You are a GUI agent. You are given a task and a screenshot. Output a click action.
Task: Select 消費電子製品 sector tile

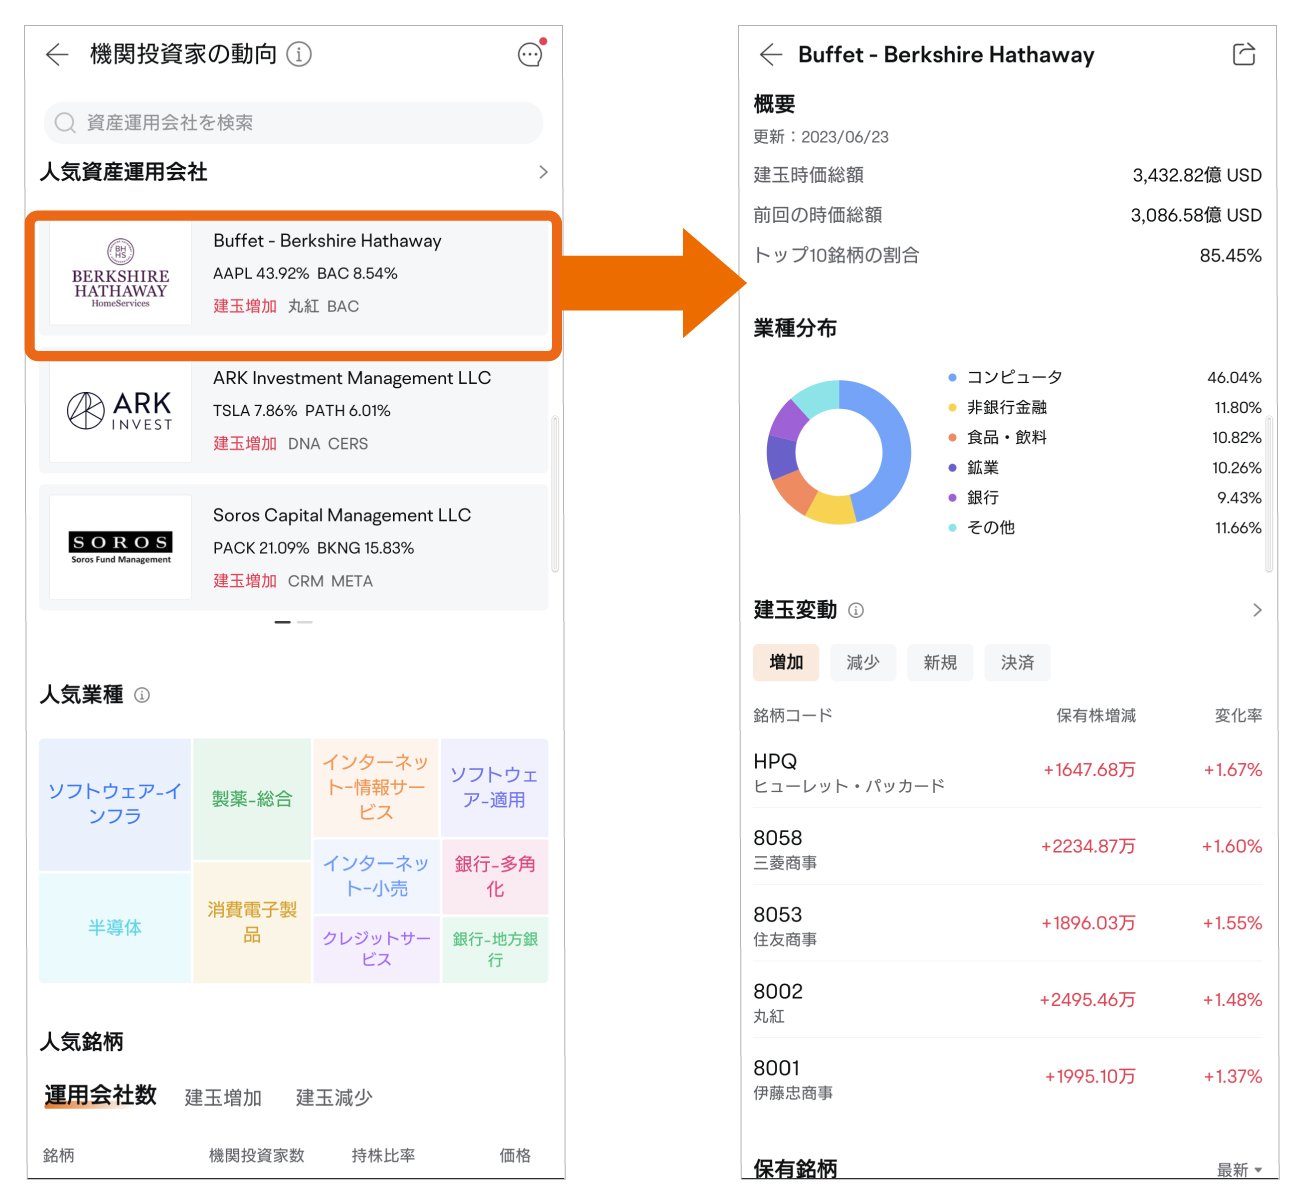click(x=252, y=922)
